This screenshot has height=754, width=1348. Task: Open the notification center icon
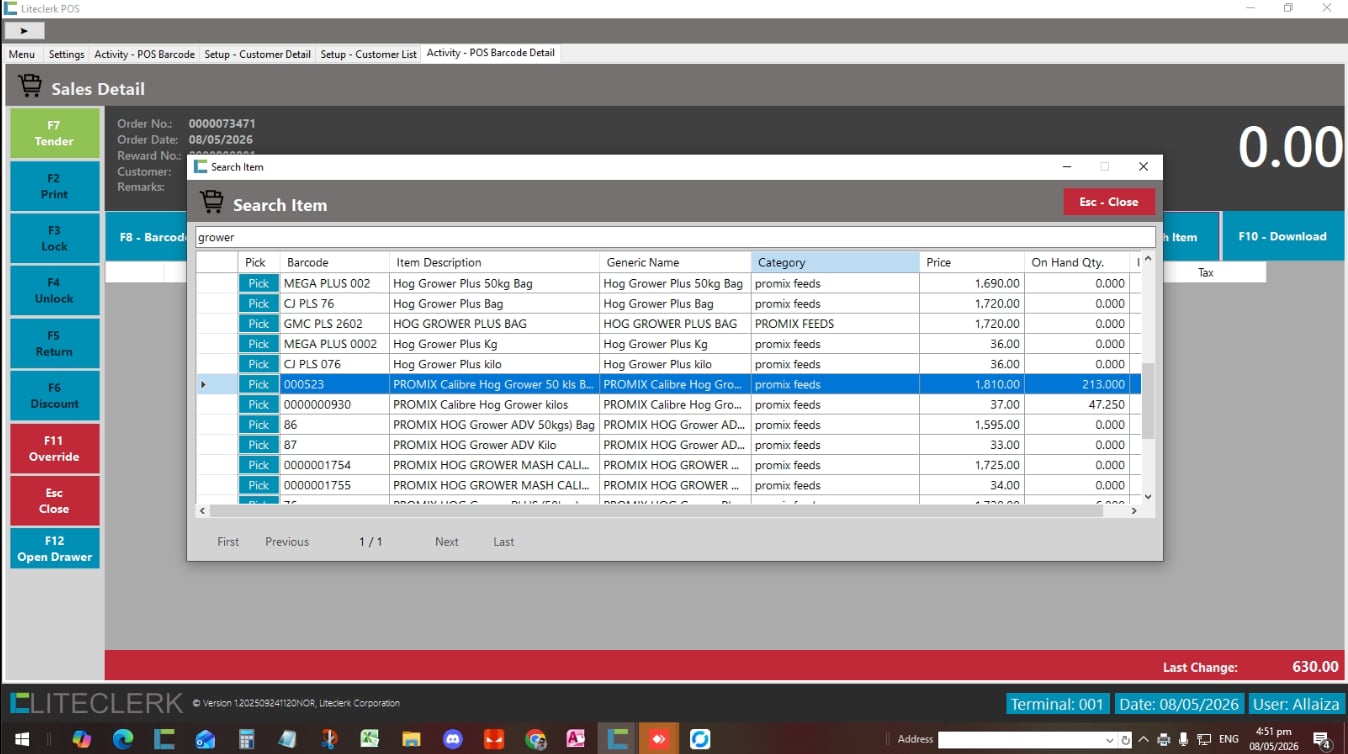pyautogui.click(x=1322, y=740)
